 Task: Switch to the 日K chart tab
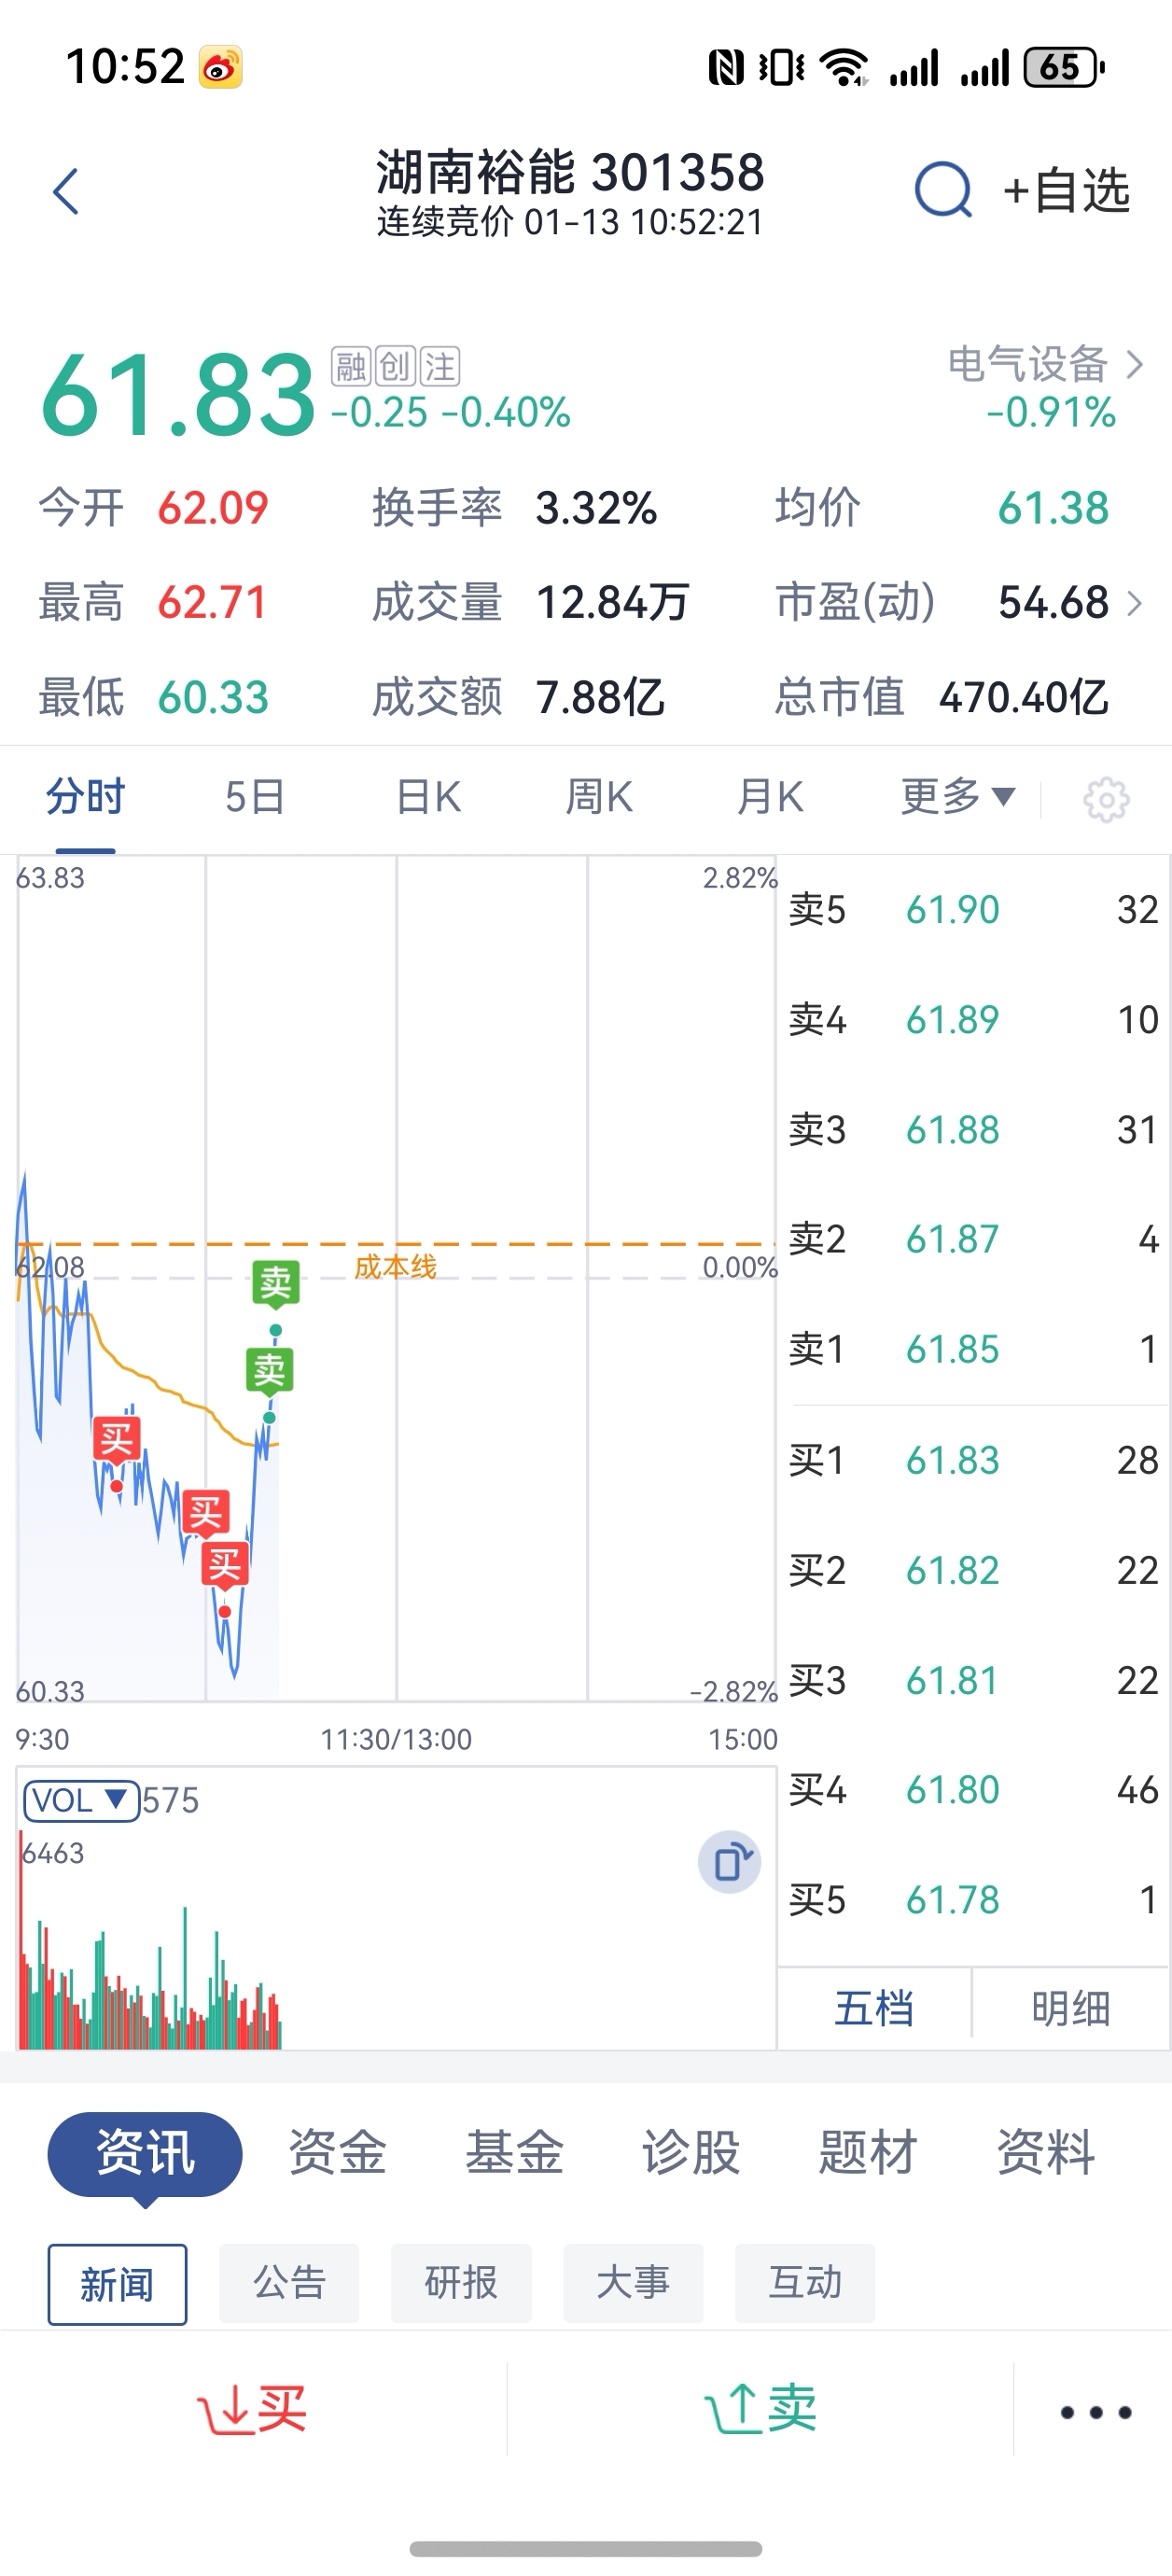click(428, 798)
